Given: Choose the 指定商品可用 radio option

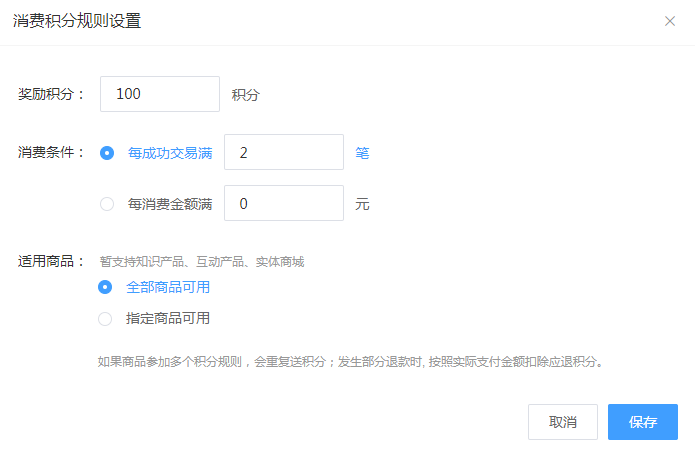Looking at the screenshot, I should point(105,319).
